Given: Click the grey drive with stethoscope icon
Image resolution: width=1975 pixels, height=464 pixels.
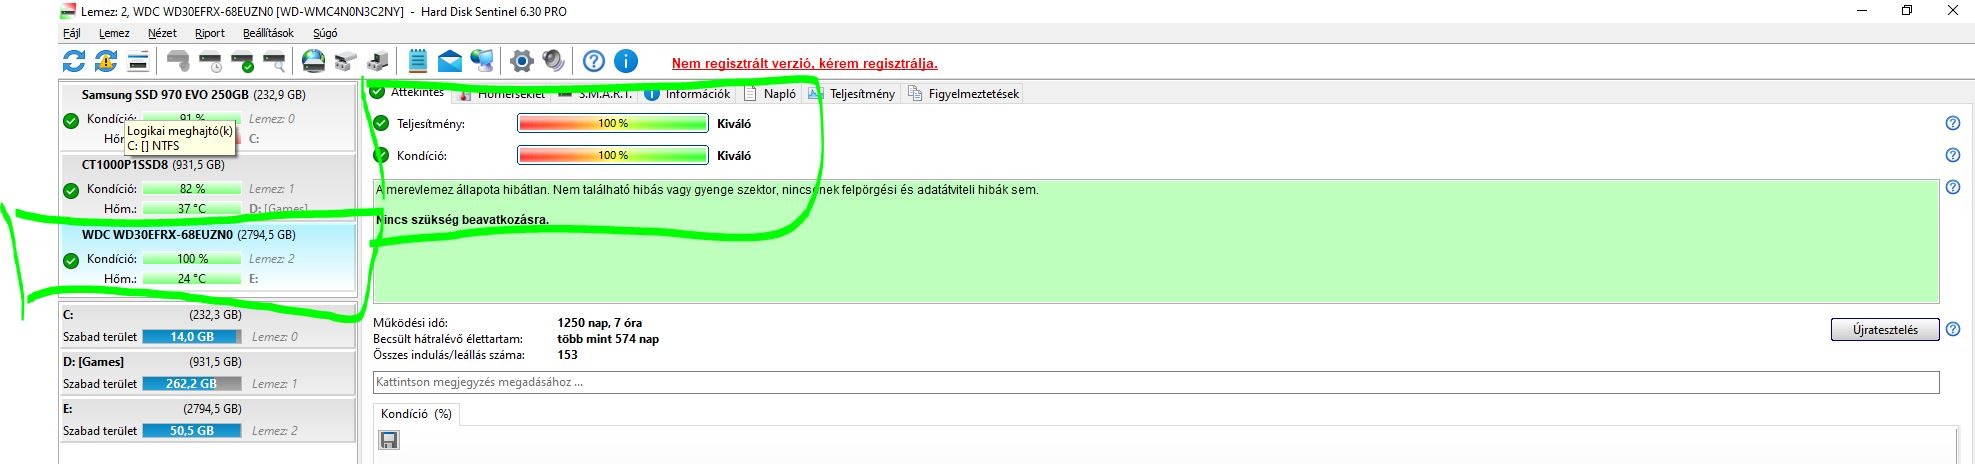Looking at the screenshot, I should (178, 61).
